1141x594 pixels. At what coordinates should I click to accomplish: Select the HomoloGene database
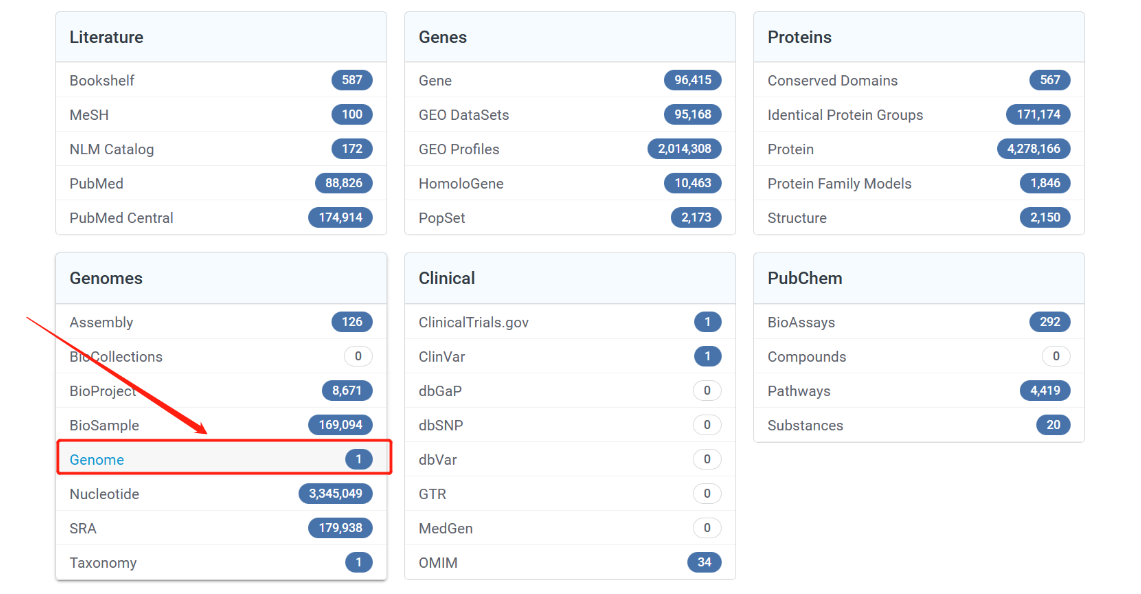click(x=461, y=184)
